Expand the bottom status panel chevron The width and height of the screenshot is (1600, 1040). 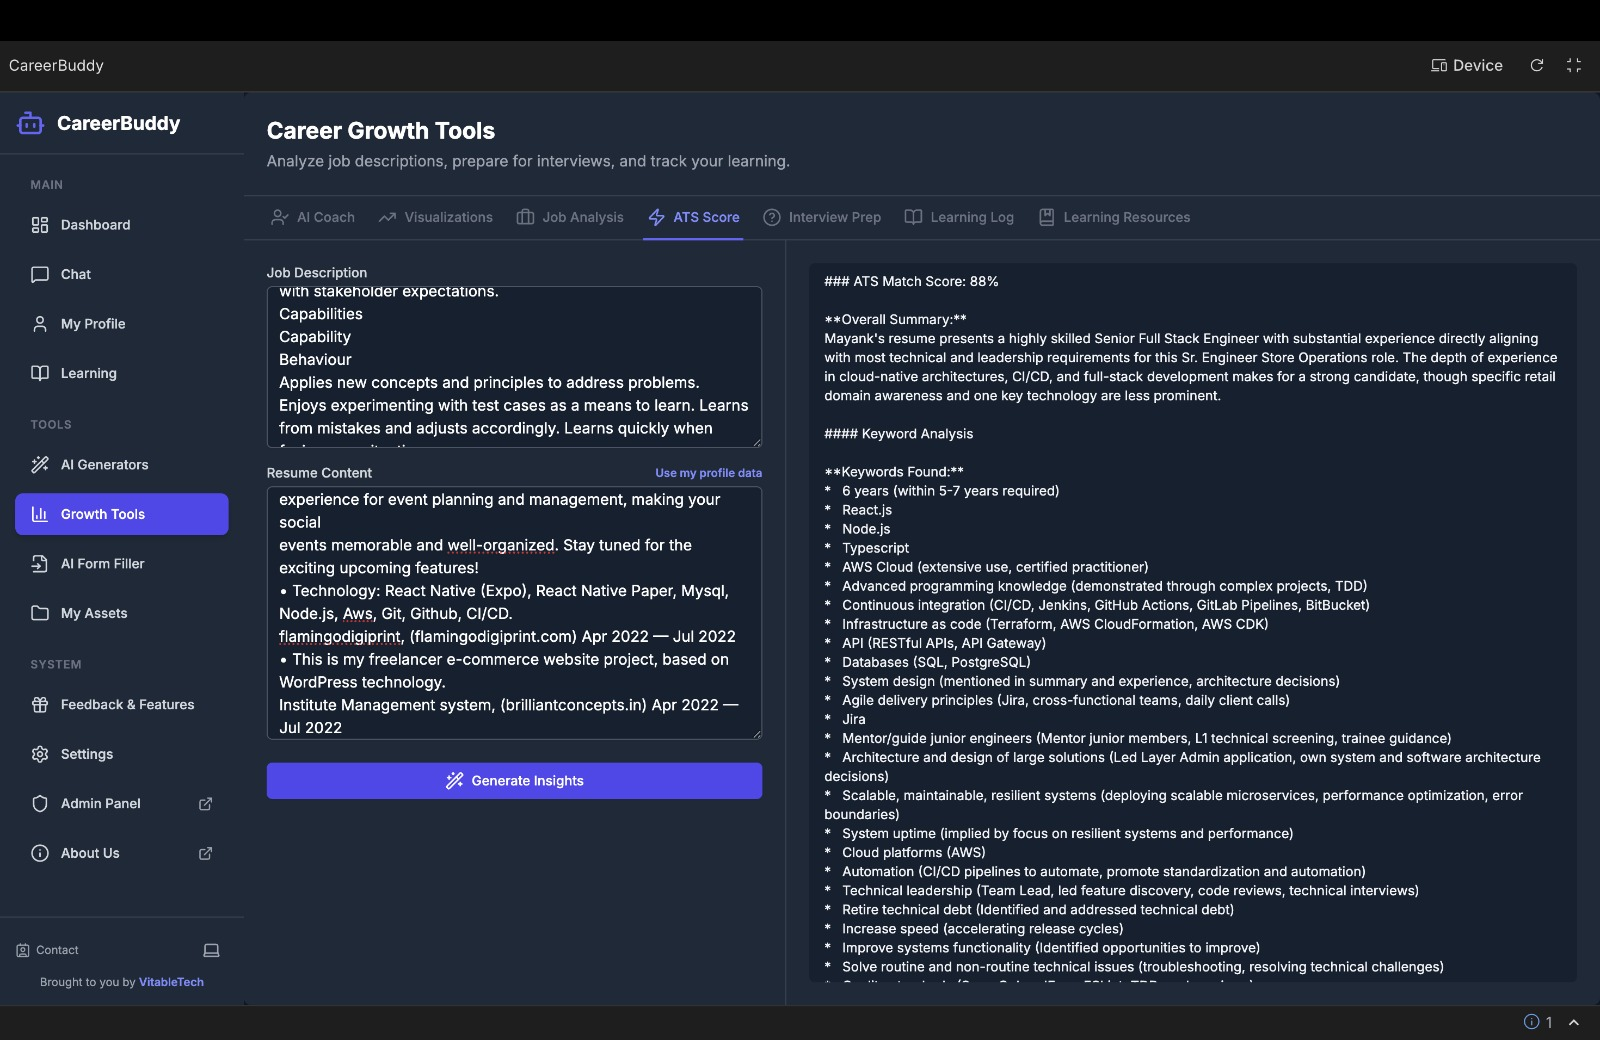click(x=1574, y=1022)
